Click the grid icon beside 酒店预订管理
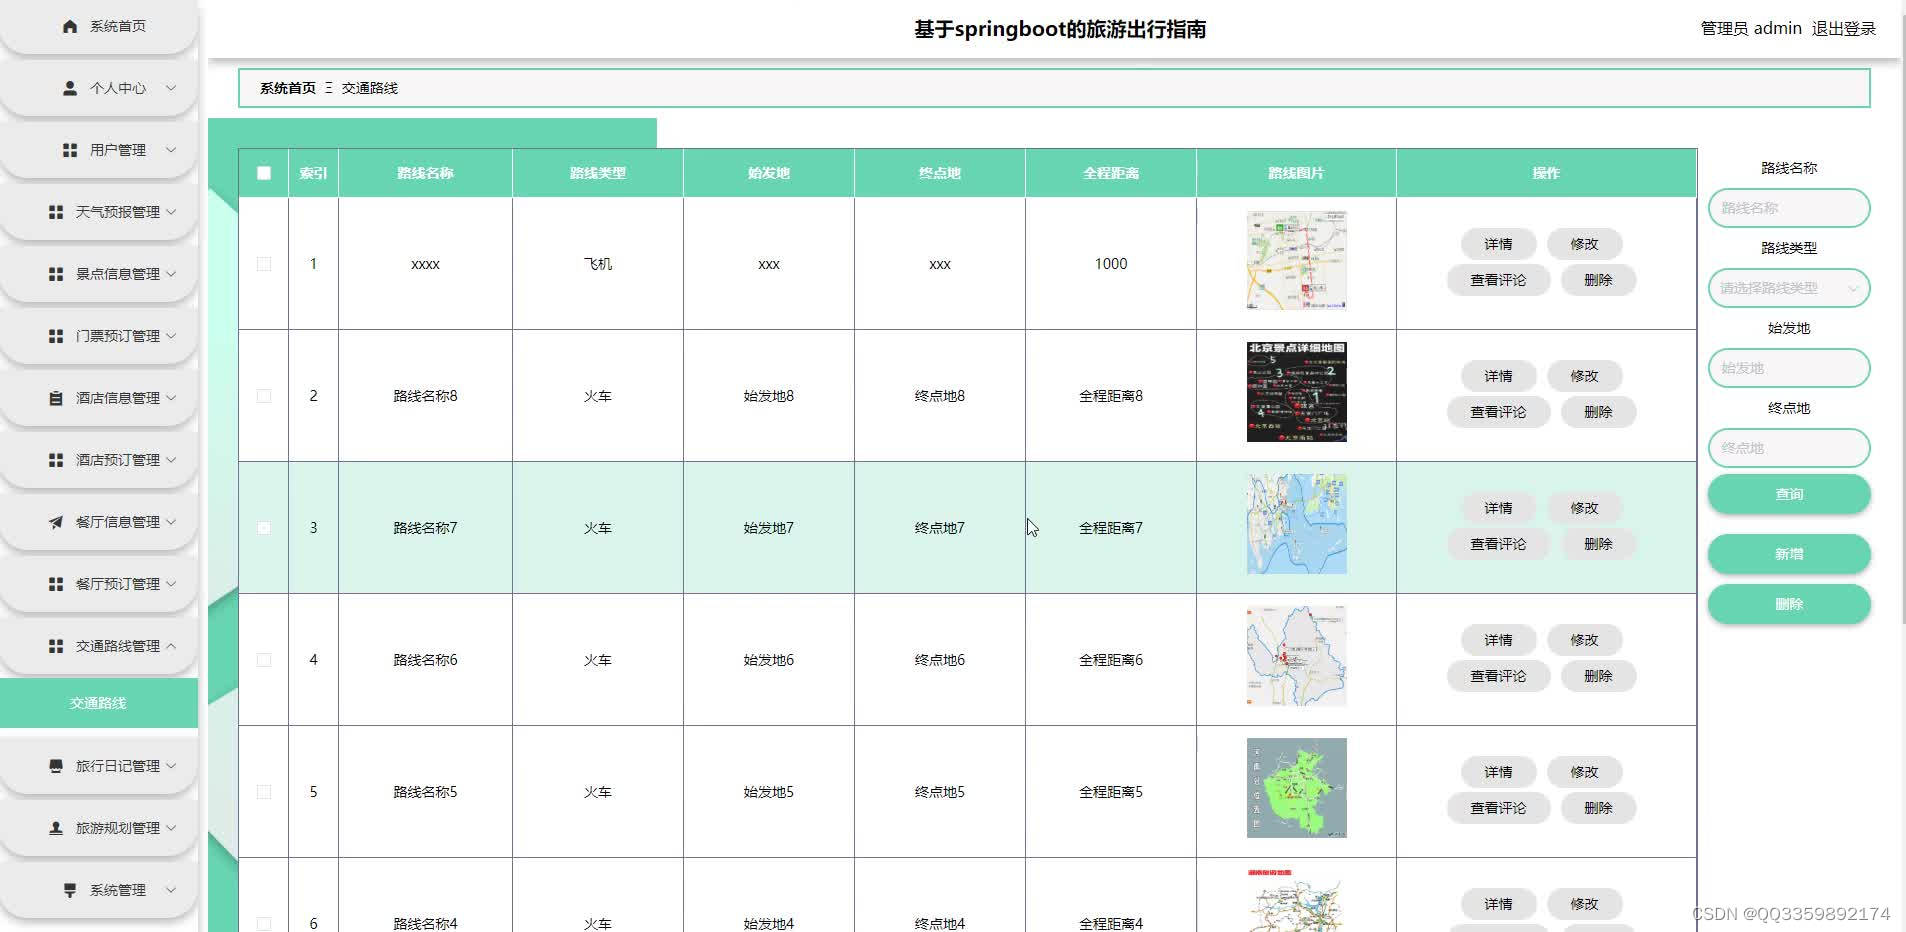The width and height of the screenshot is (1906, 932). pyautogui.click(x=56, y=460)
